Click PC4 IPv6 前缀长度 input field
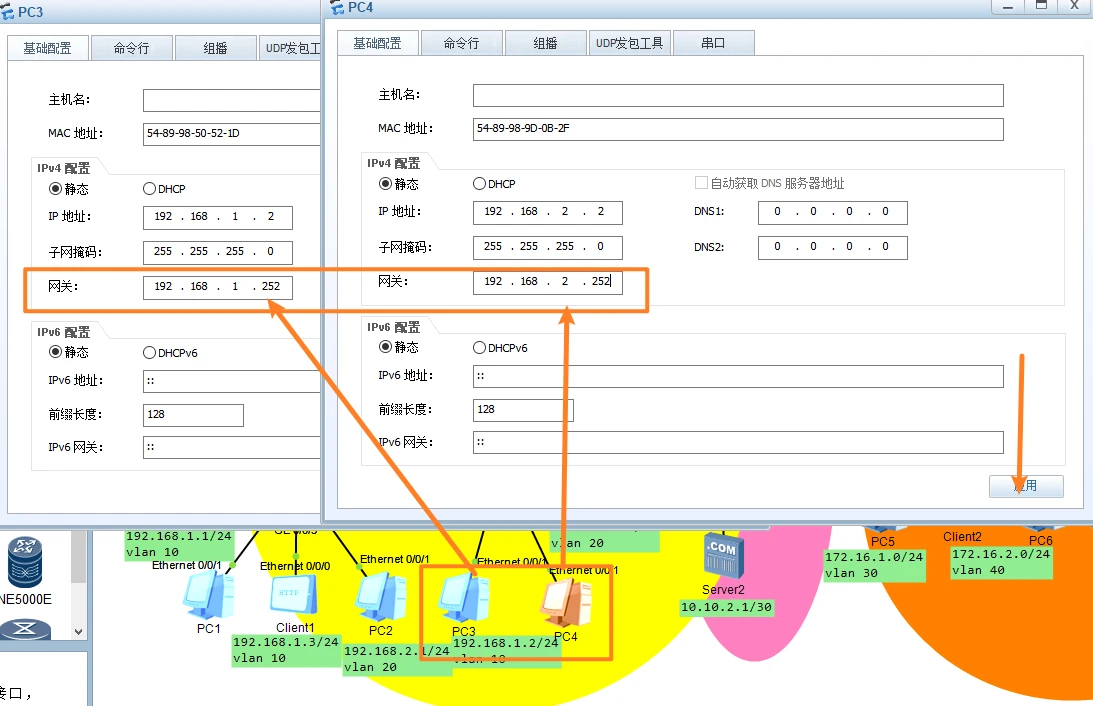This screenshot has height=706, width=1093. tap(523, 410)
